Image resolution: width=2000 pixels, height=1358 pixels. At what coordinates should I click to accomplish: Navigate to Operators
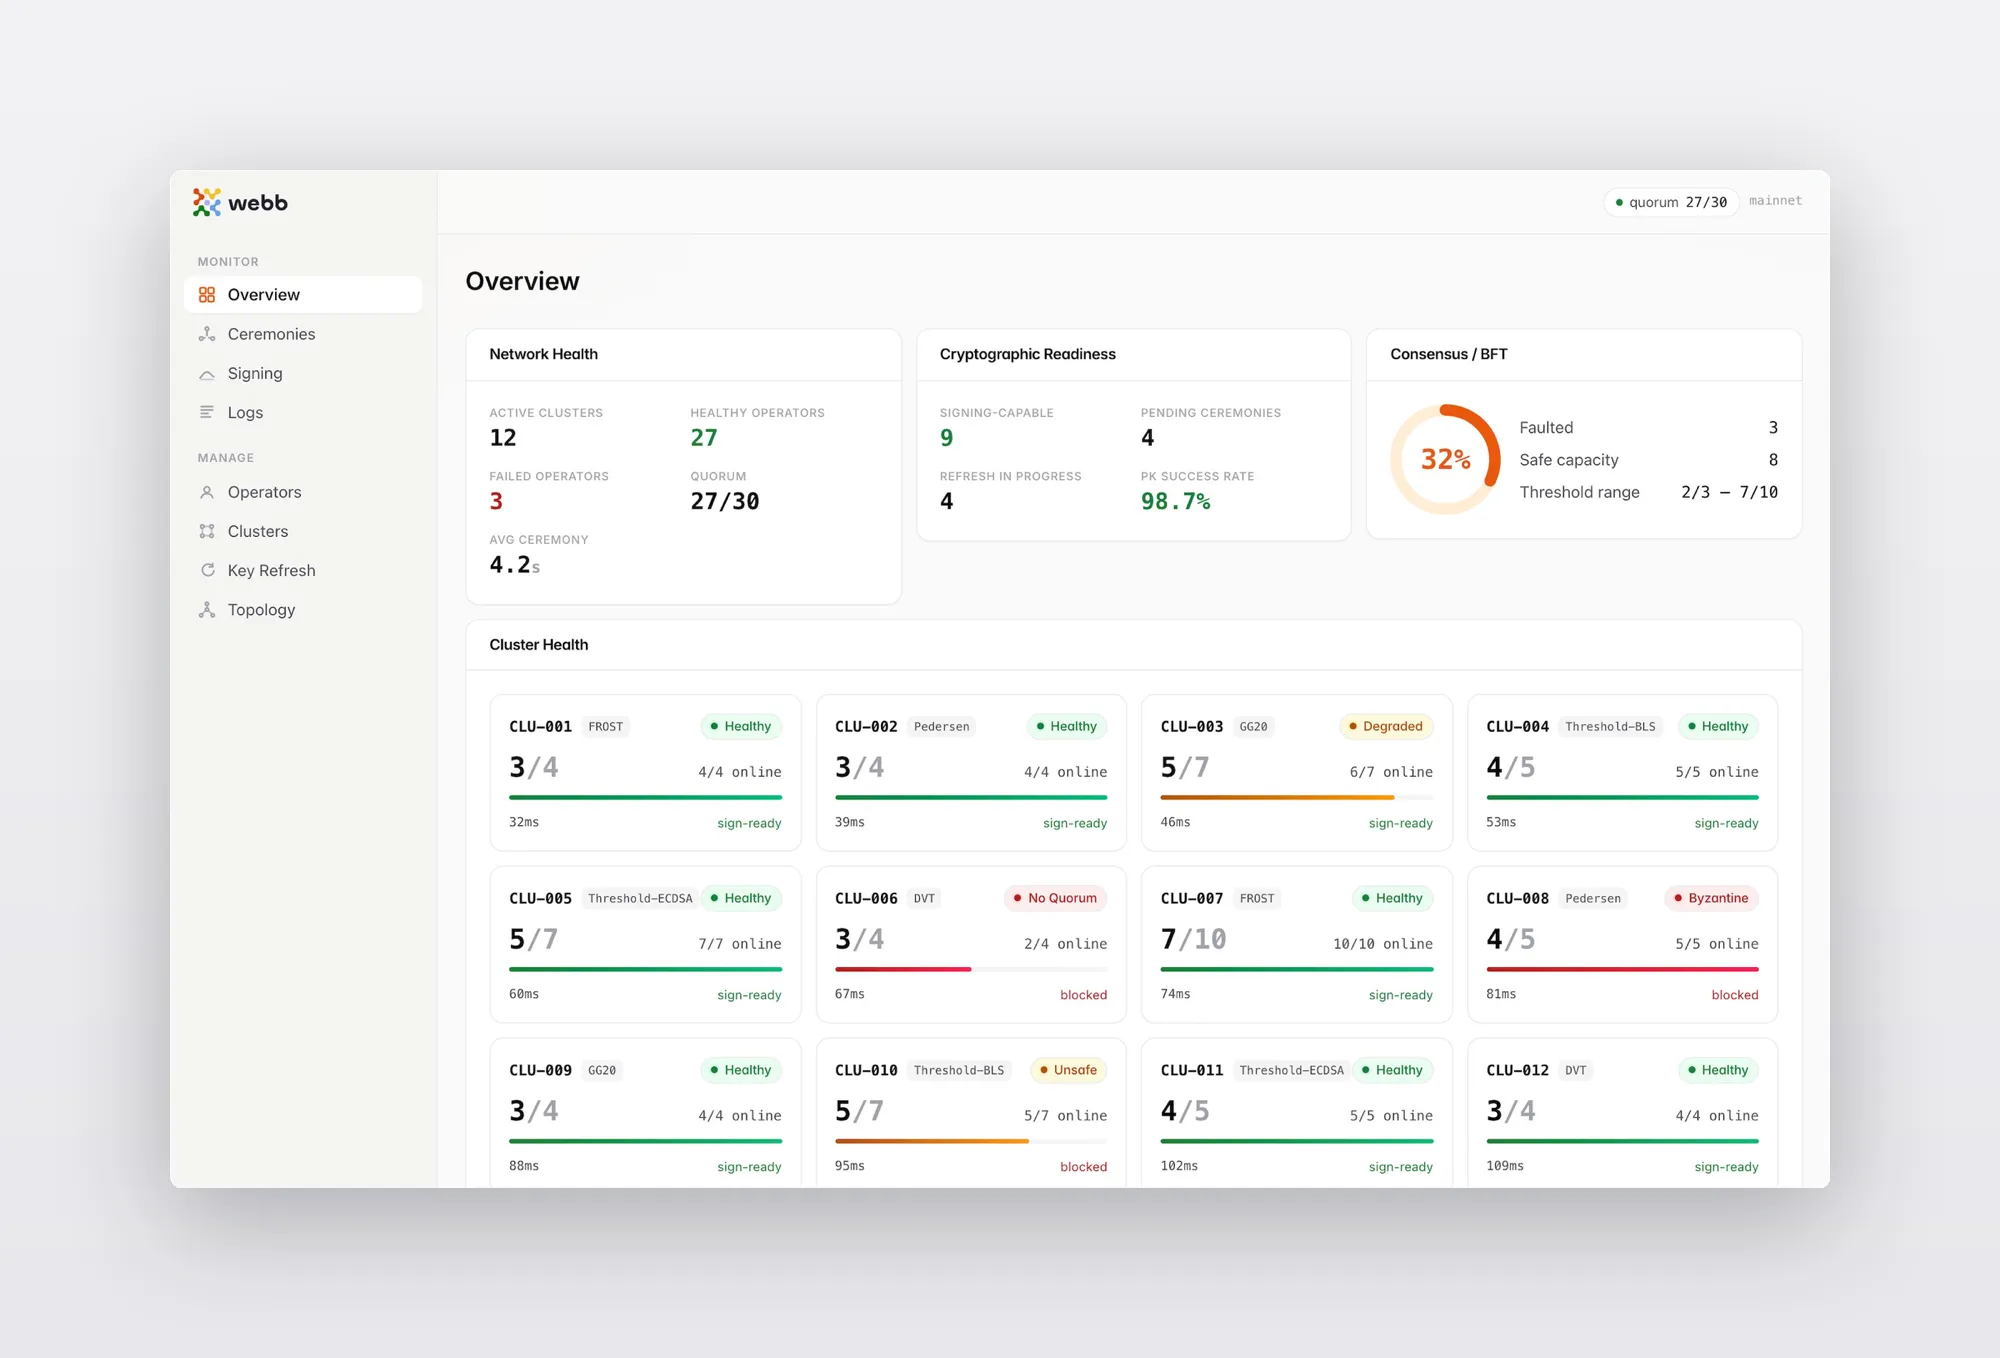pos(303,492)
